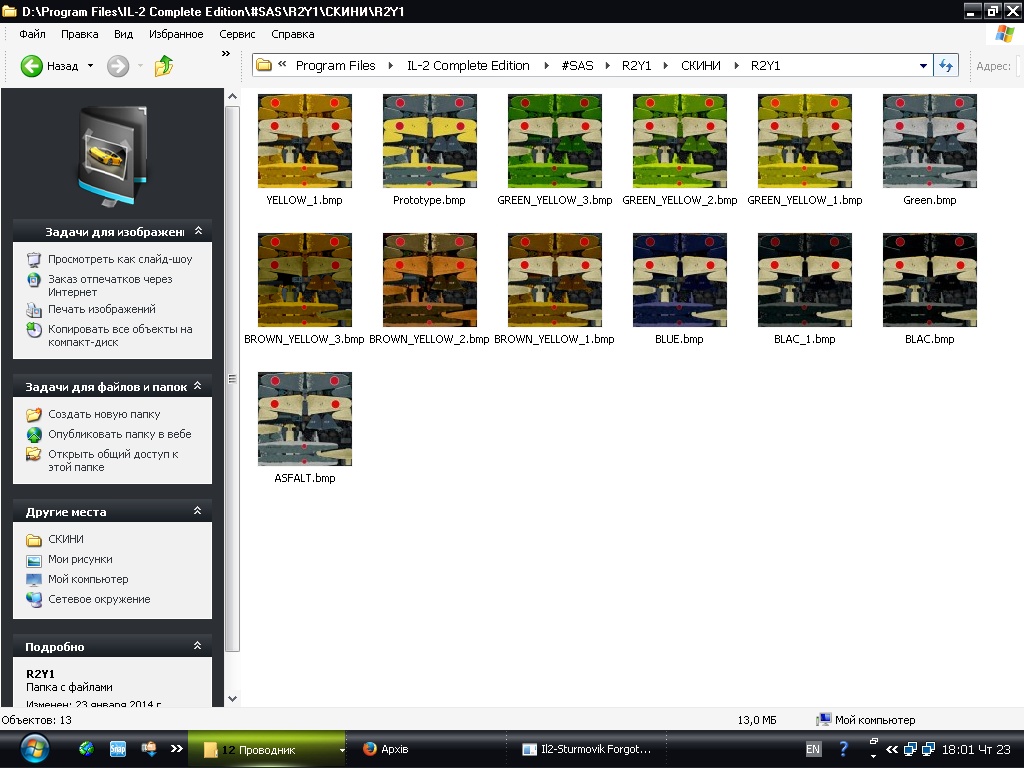The image size is (1024, 768).
Task: Navigate to СКИНИ breadcrumb segment
Action: 701,65
